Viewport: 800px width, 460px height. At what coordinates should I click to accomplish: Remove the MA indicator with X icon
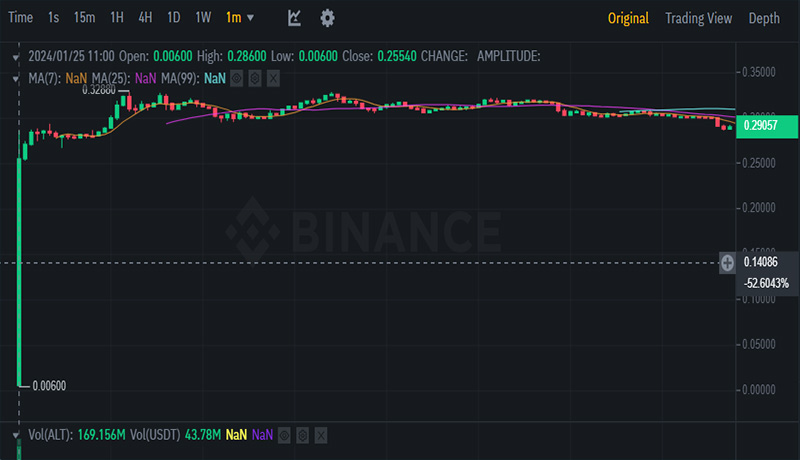(x=273, y=79)
